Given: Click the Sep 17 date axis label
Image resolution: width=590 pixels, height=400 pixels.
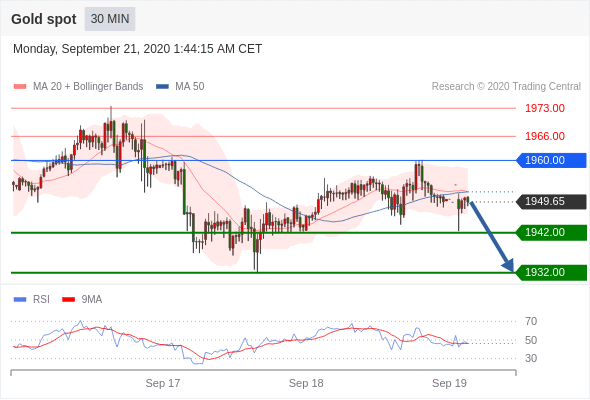Looking at the screenshot, I should point(163,383).
